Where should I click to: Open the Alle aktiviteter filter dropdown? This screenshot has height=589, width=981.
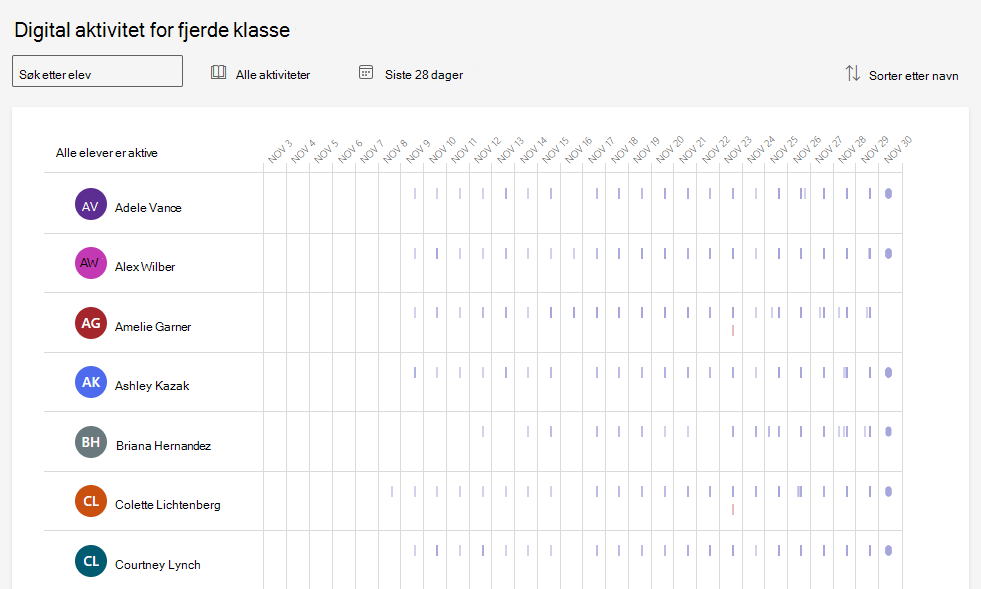click(261, 74)
